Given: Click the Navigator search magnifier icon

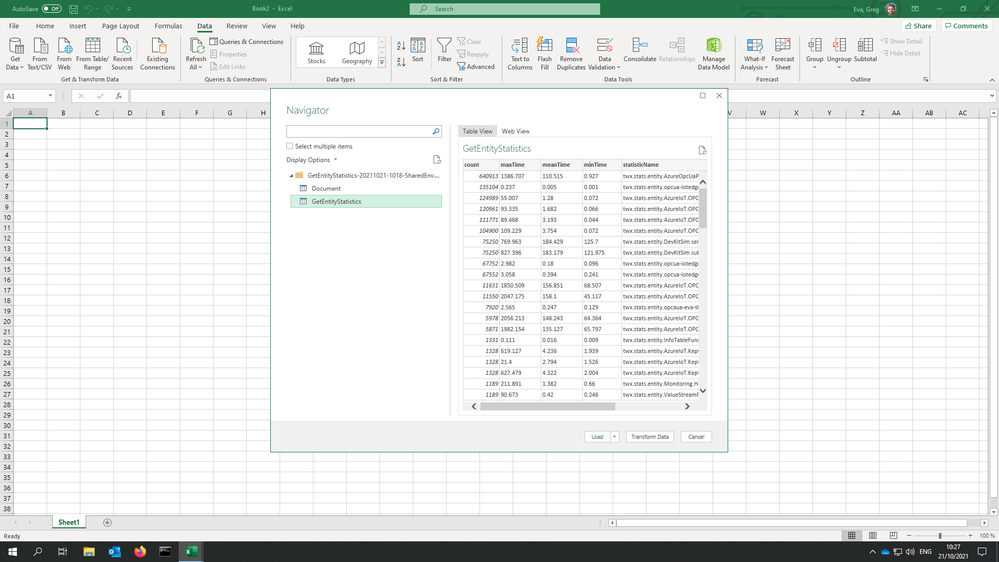Looking at the screenshot, I should (436, 131).
